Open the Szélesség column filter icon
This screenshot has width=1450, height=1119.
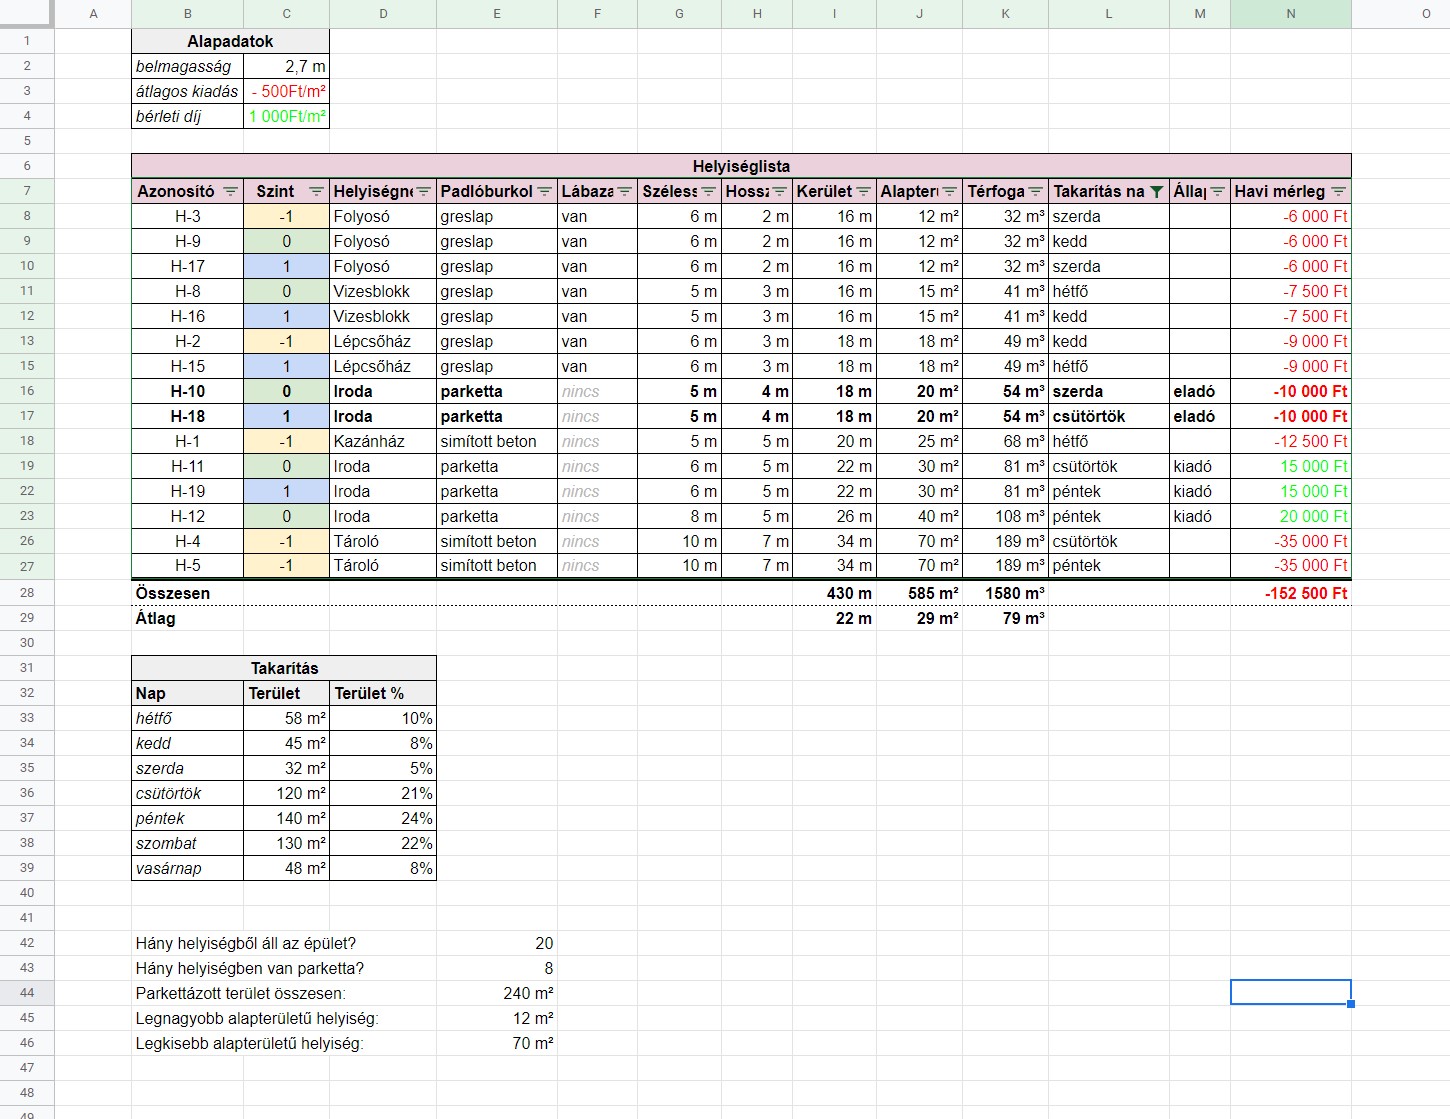pos(708,191)
